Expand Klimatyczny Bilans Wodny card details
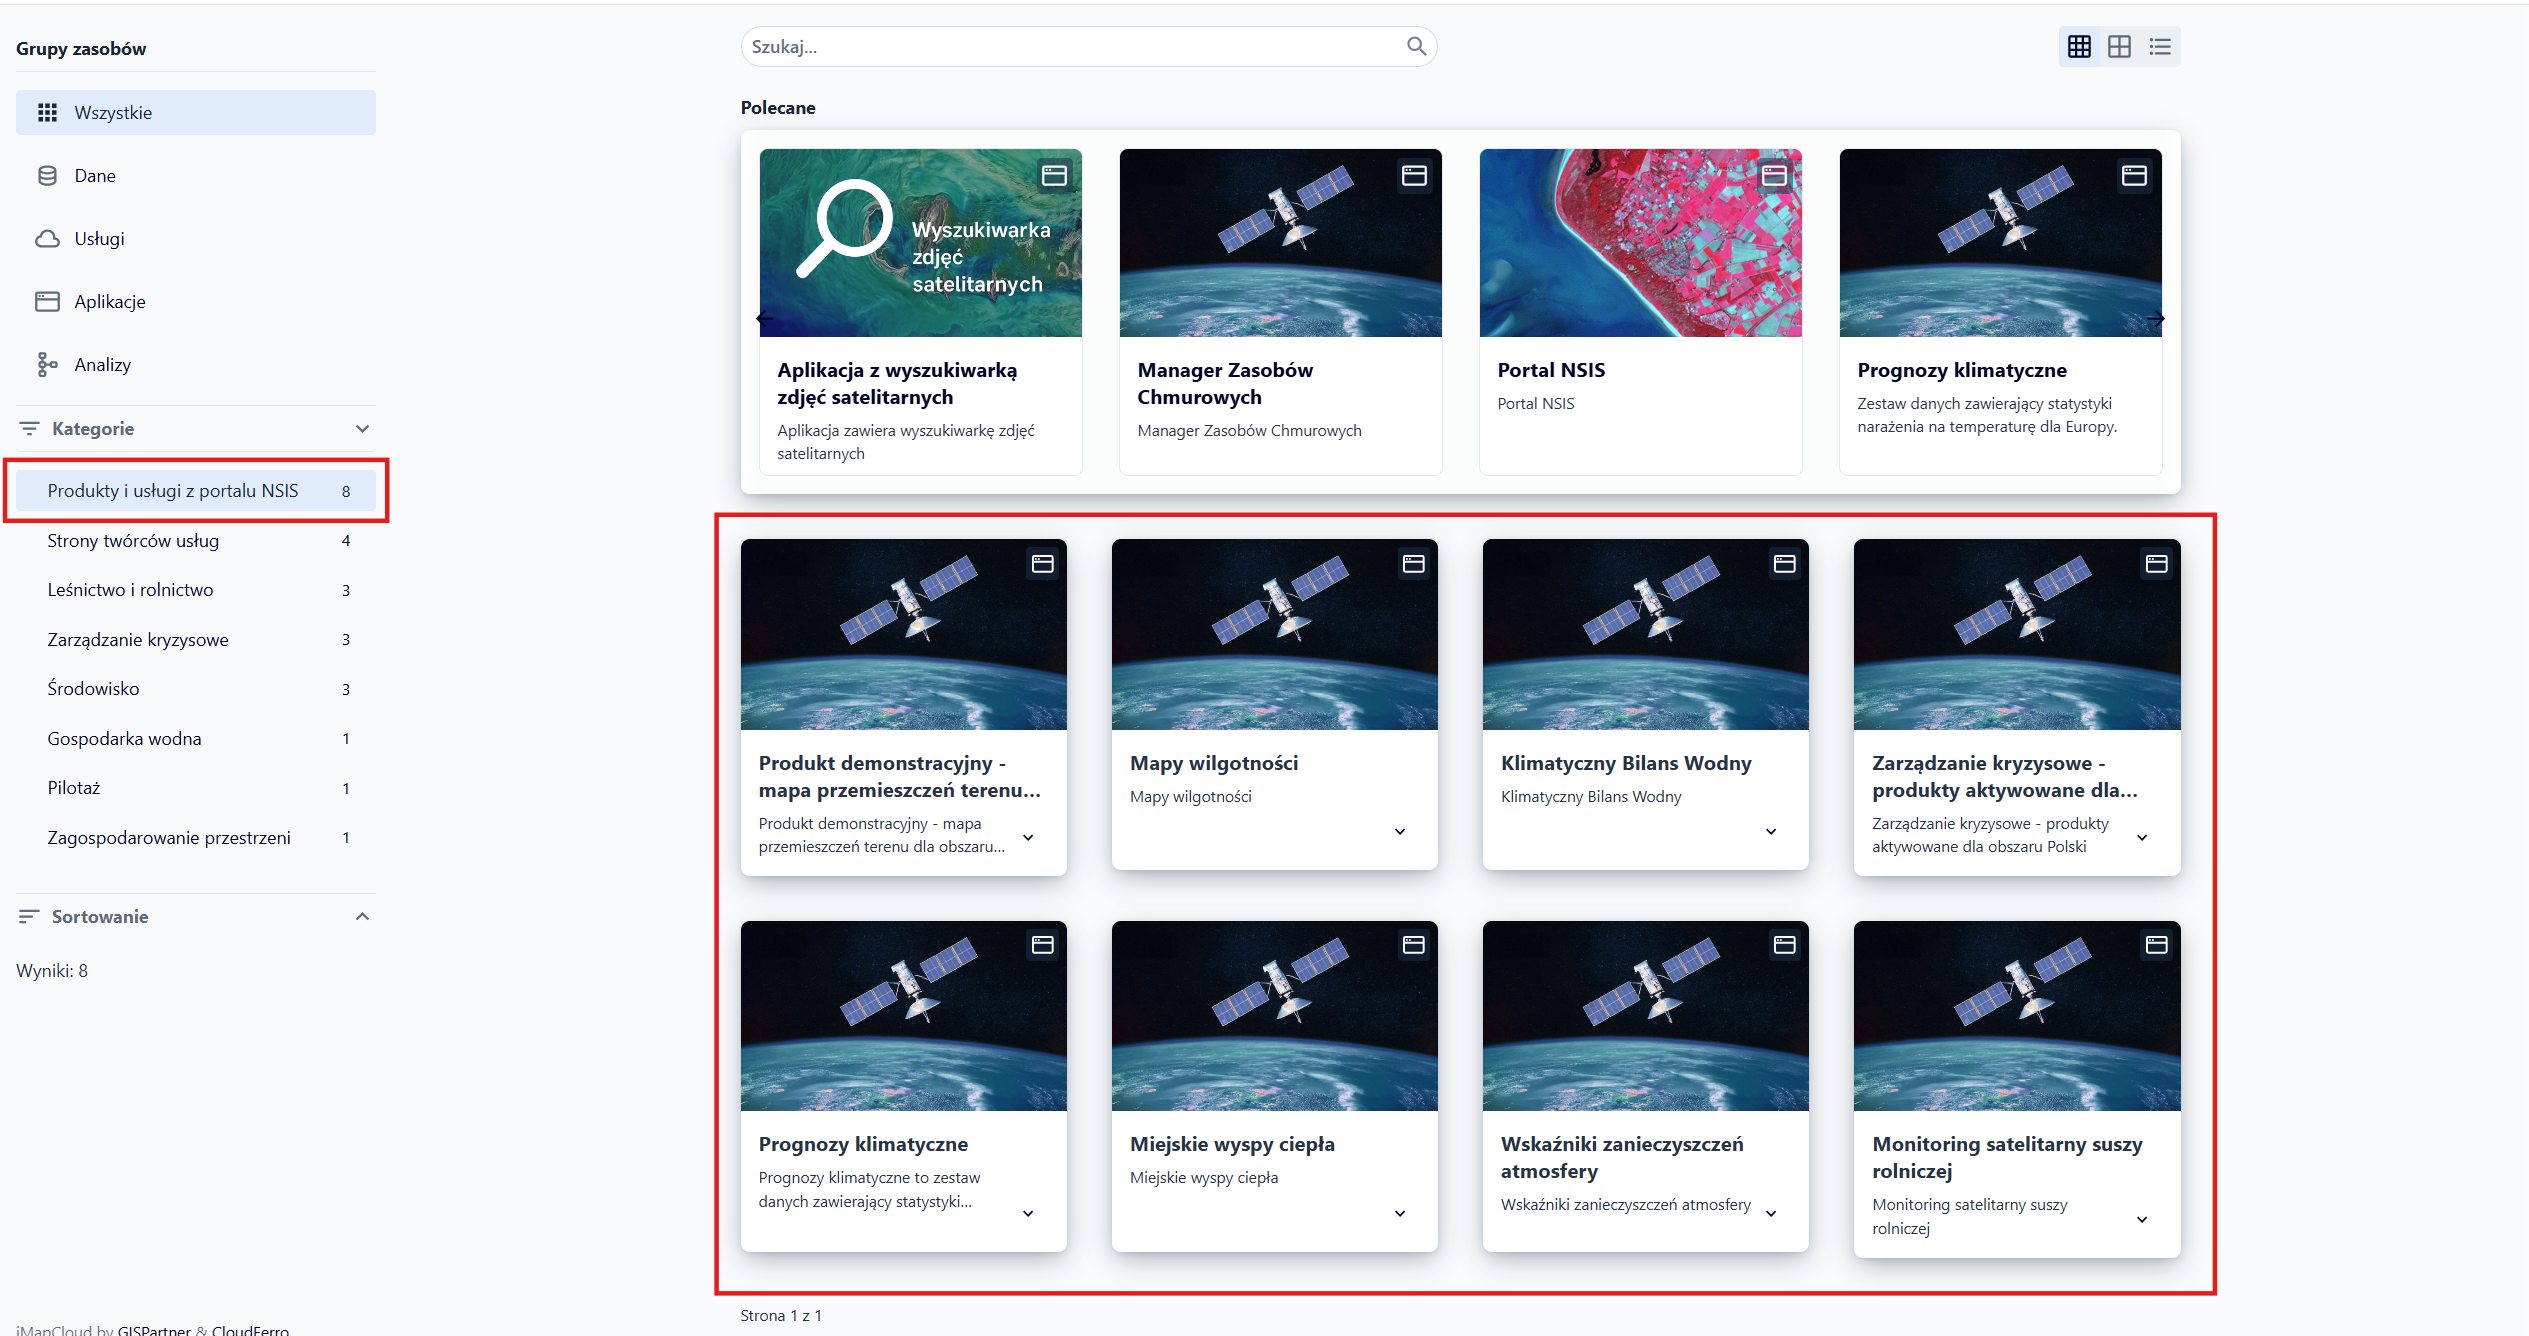Viewport: 2529px width, 1336px height. 1771,832
